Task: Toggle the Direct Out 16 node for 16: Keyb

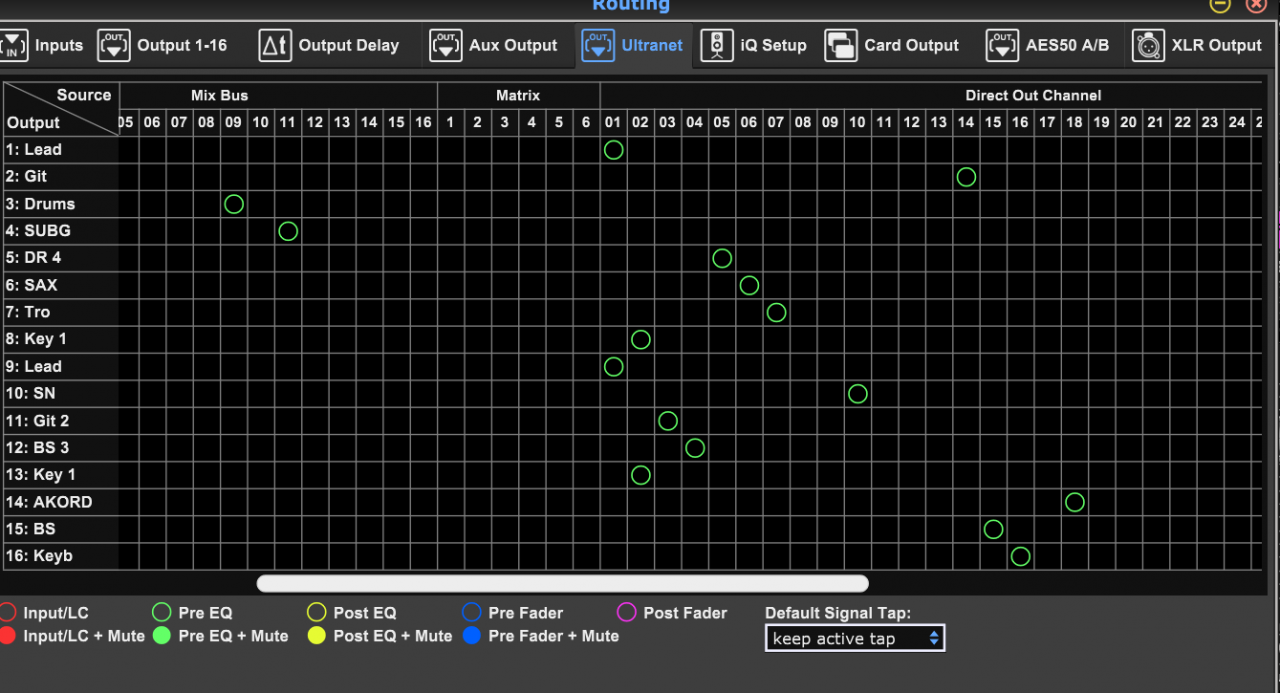Action: tap(1020, 556)
